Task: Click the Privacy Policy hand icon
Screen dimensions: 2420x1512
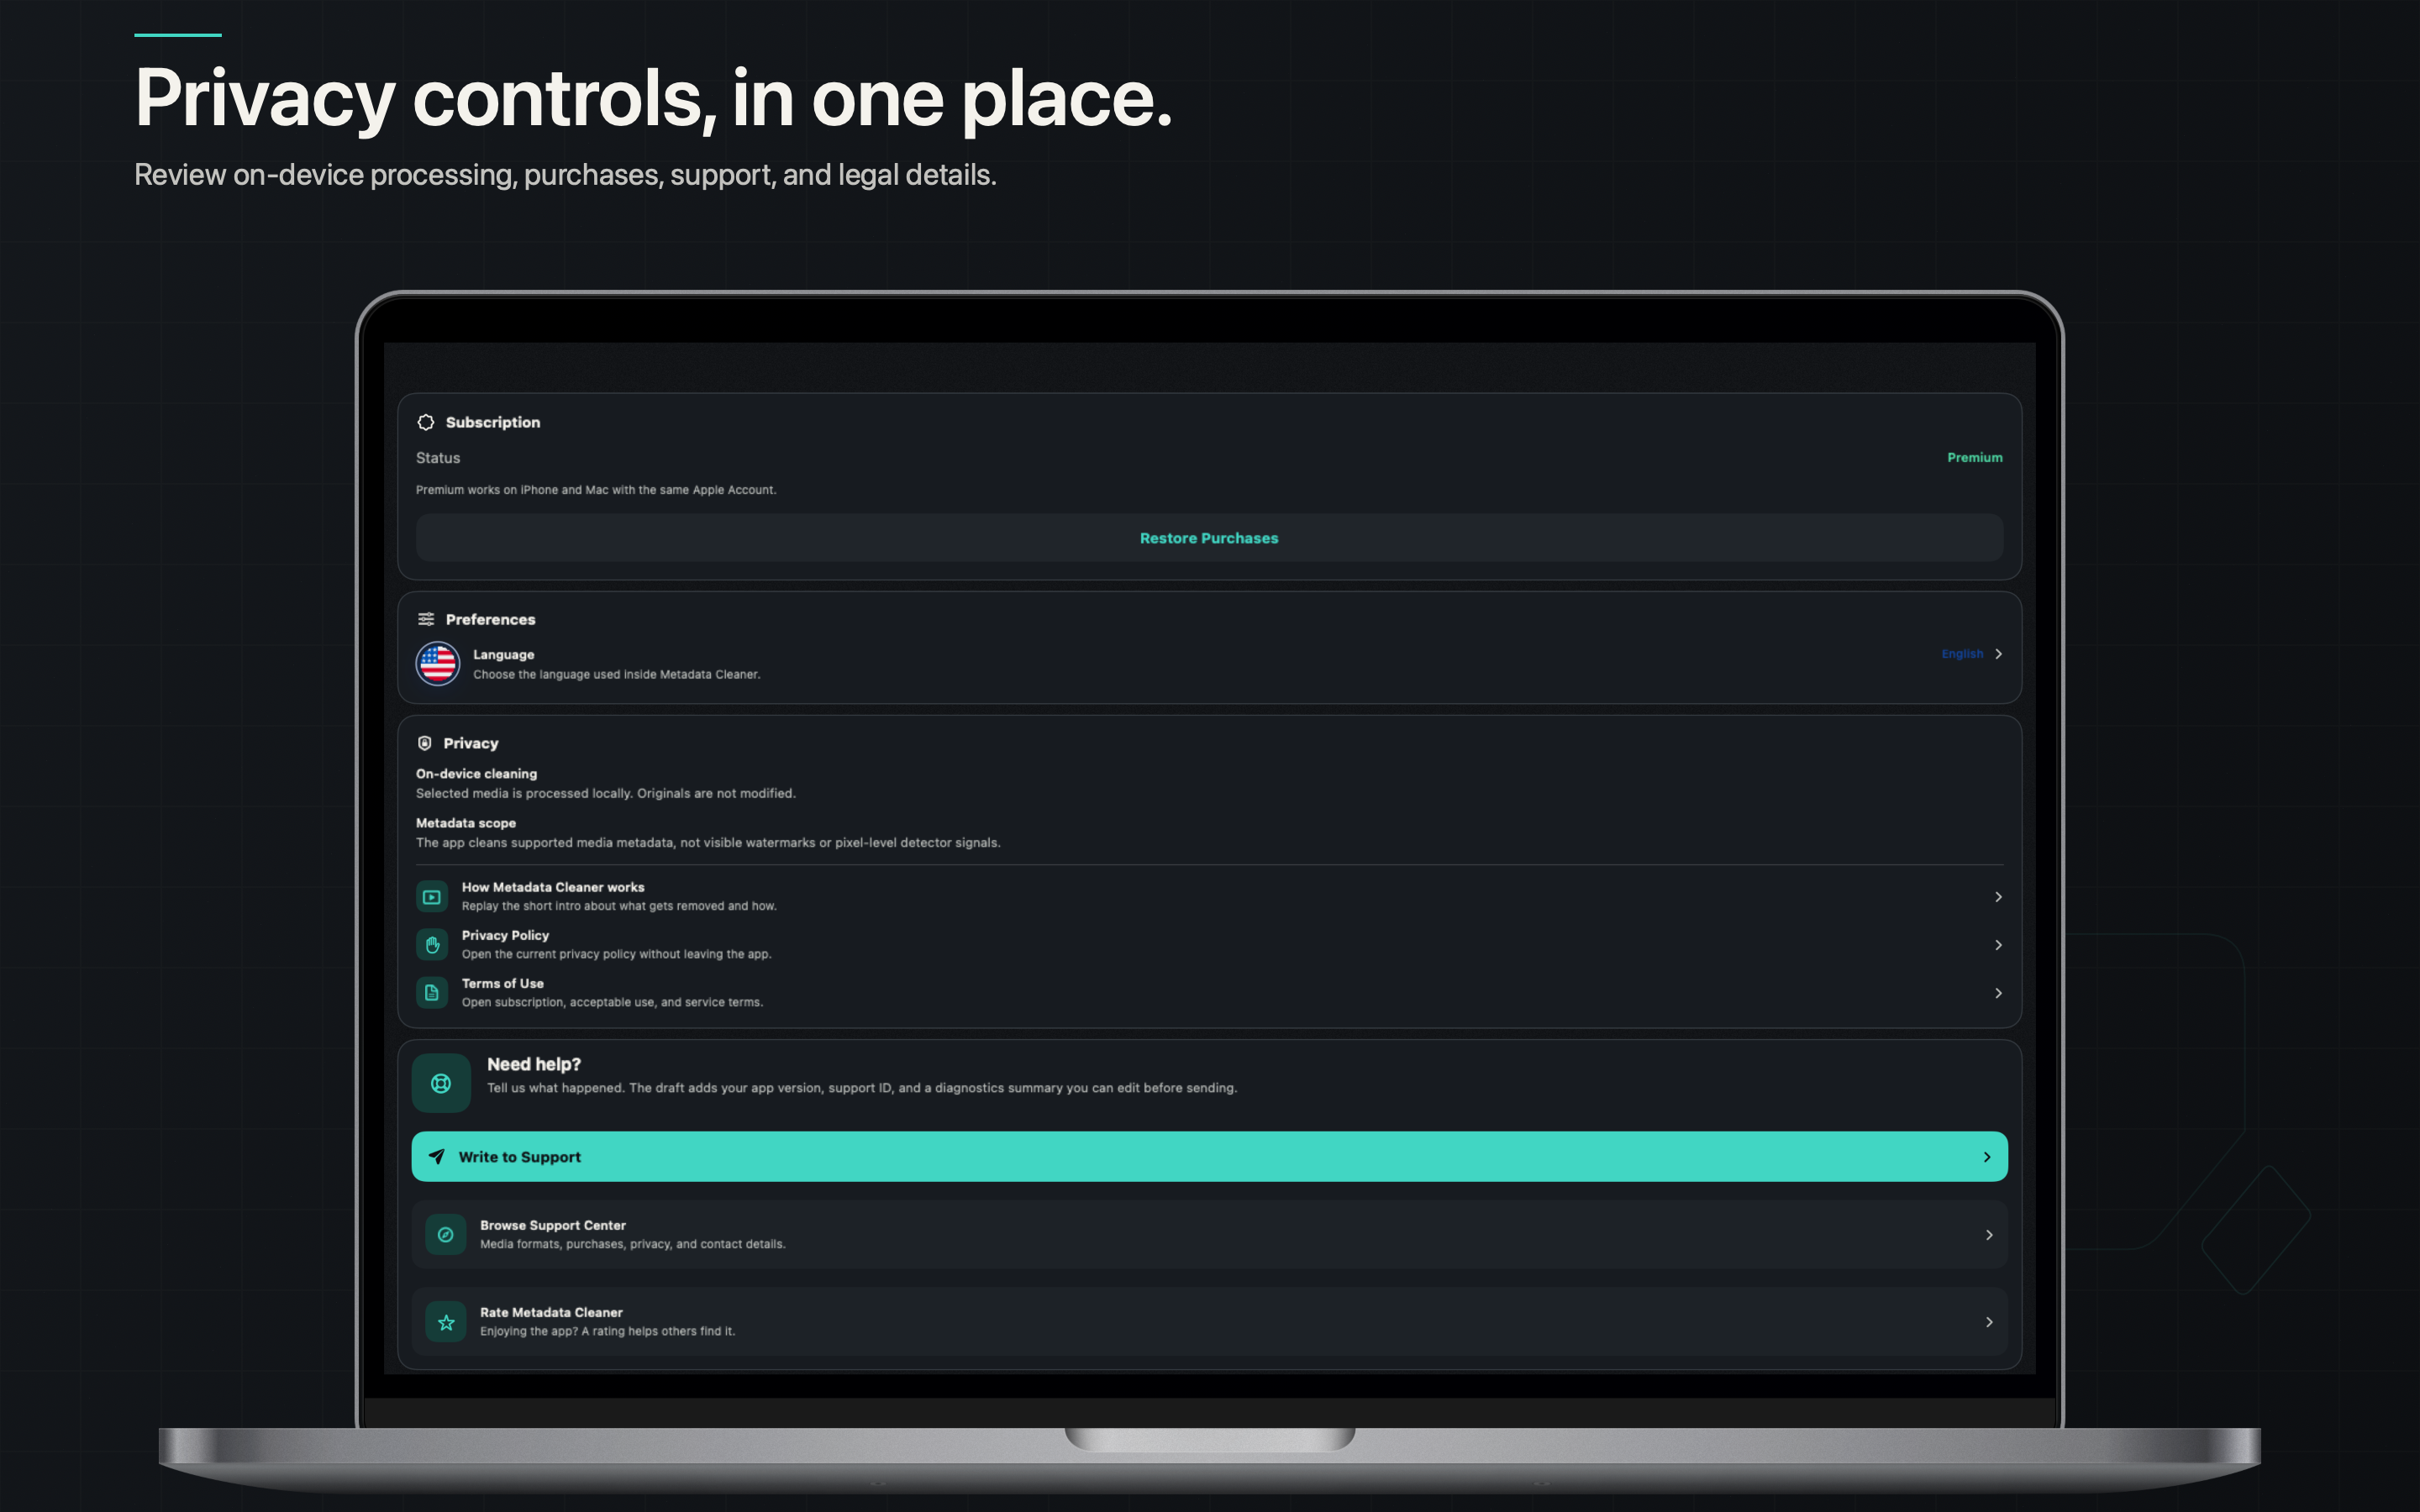Action: (432, 945)
